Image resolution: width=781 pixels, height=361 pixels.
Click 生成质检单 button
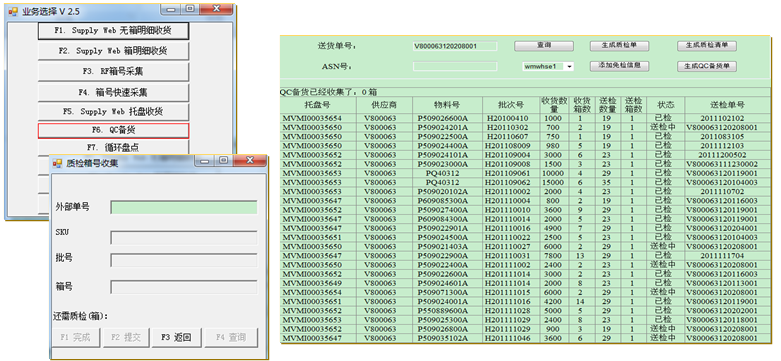[x=620, y=46]
